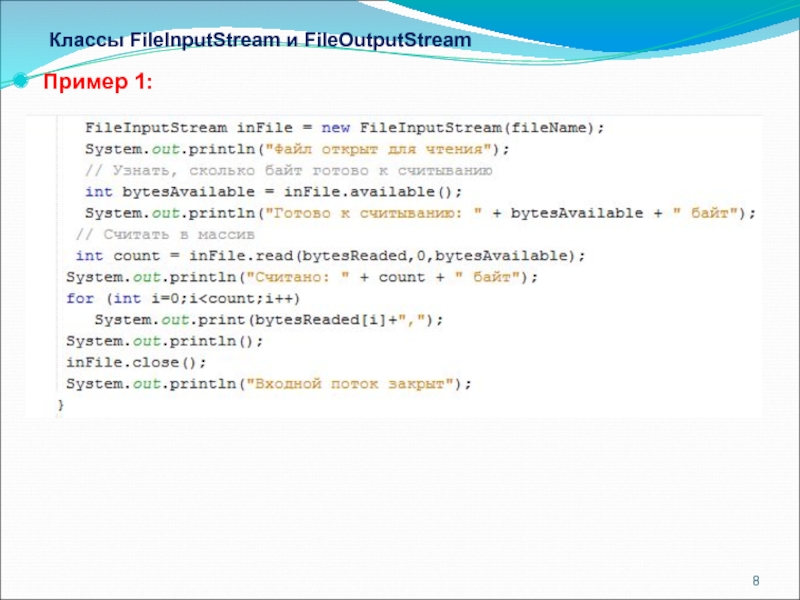Click the loop line 'for (int i=0;i<count;i++)'
800x600 pixels.
[183, 298]
